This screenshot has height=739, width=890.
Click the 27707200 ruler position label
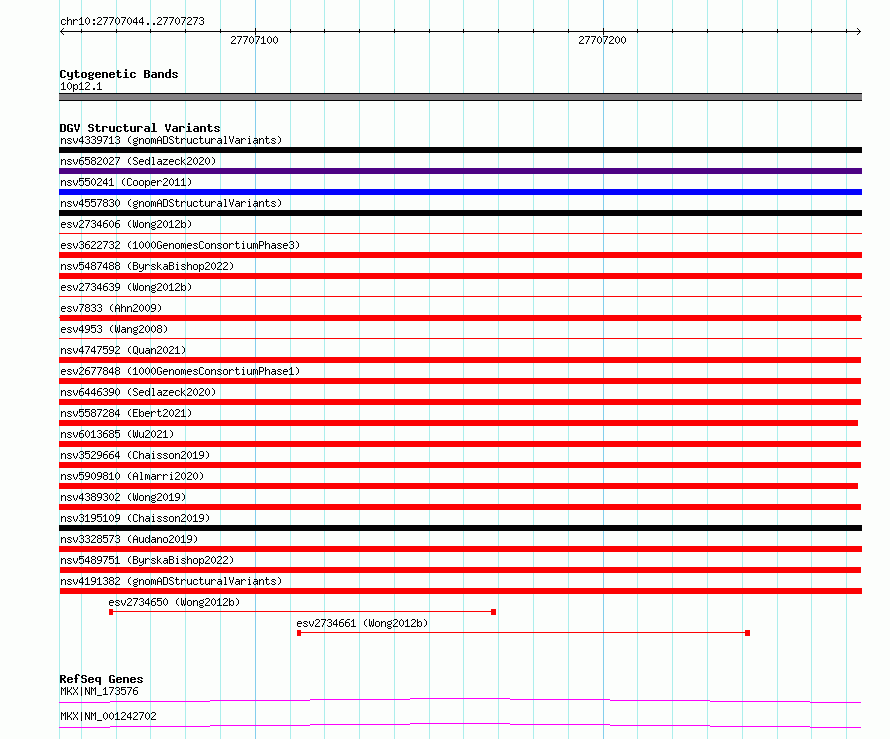tap(602, 40)
